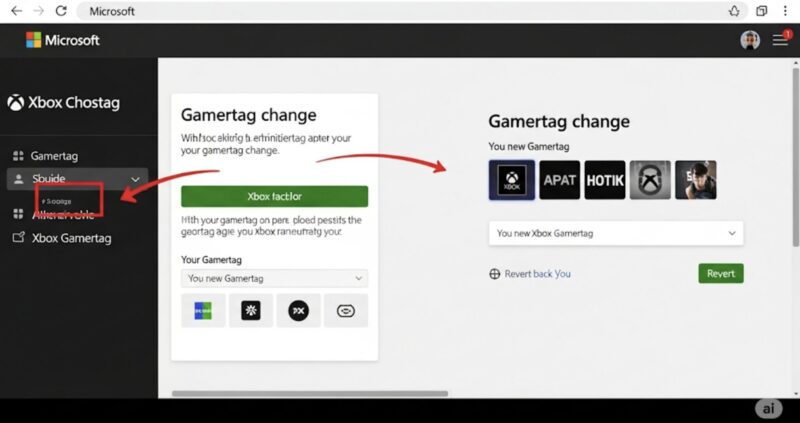The width and height of the screenshot is (800, 423).
Task: Click the horizontal scrollbar at the bottom
Action: pyautogui.click(x=310, y=394)
